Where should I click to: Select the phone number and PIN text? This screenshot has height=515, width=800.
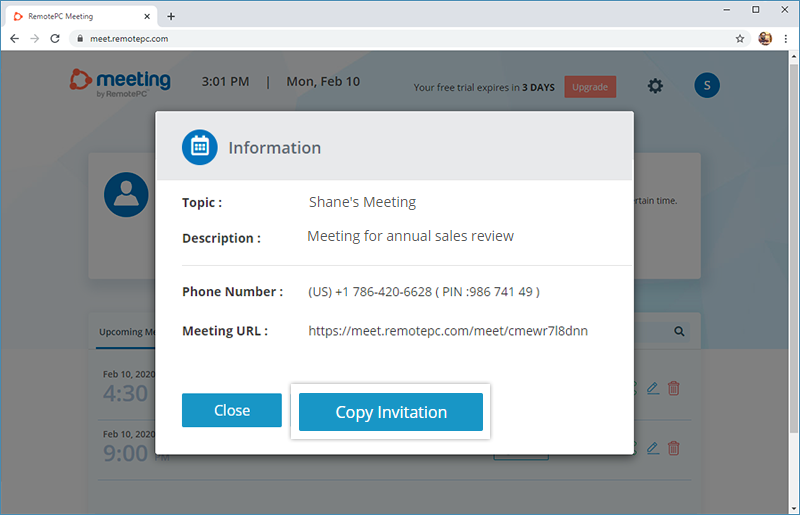(424, 291)
